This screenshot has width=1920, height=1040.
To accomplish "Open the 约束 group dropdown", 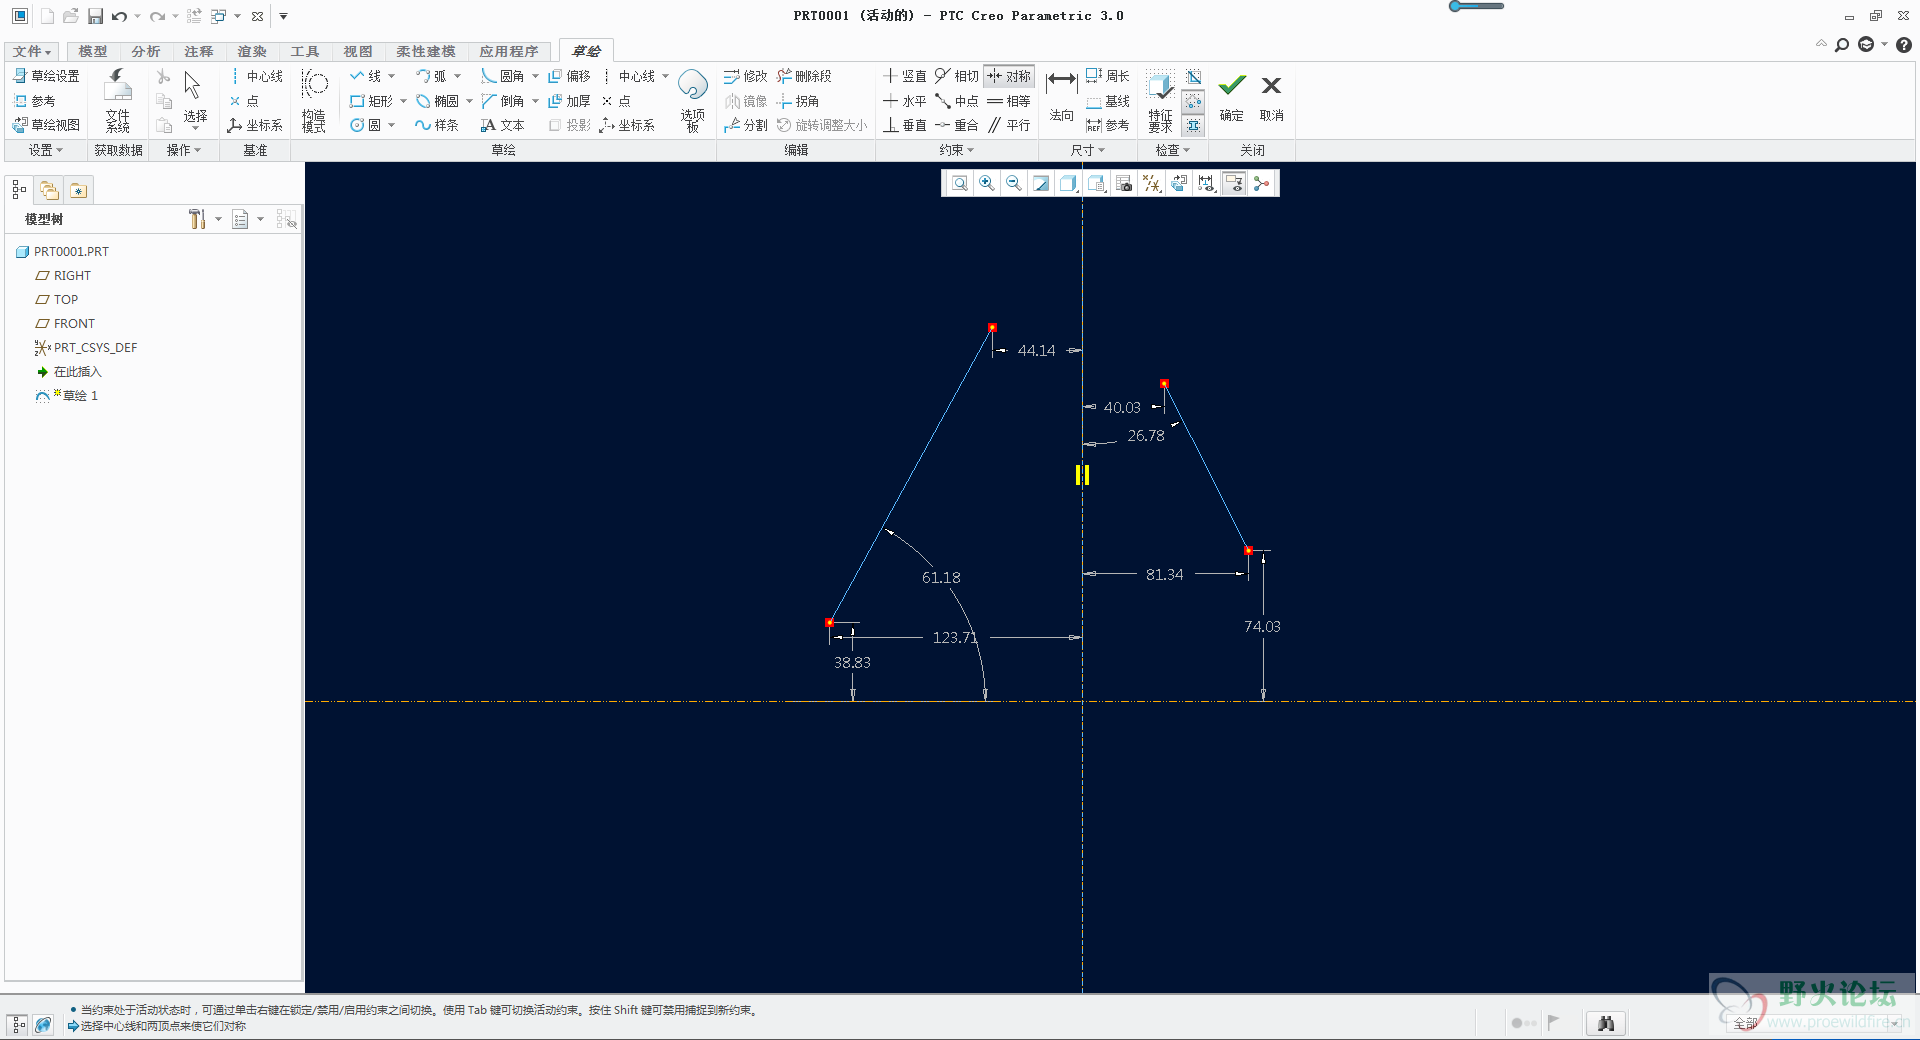I will 957,150.
